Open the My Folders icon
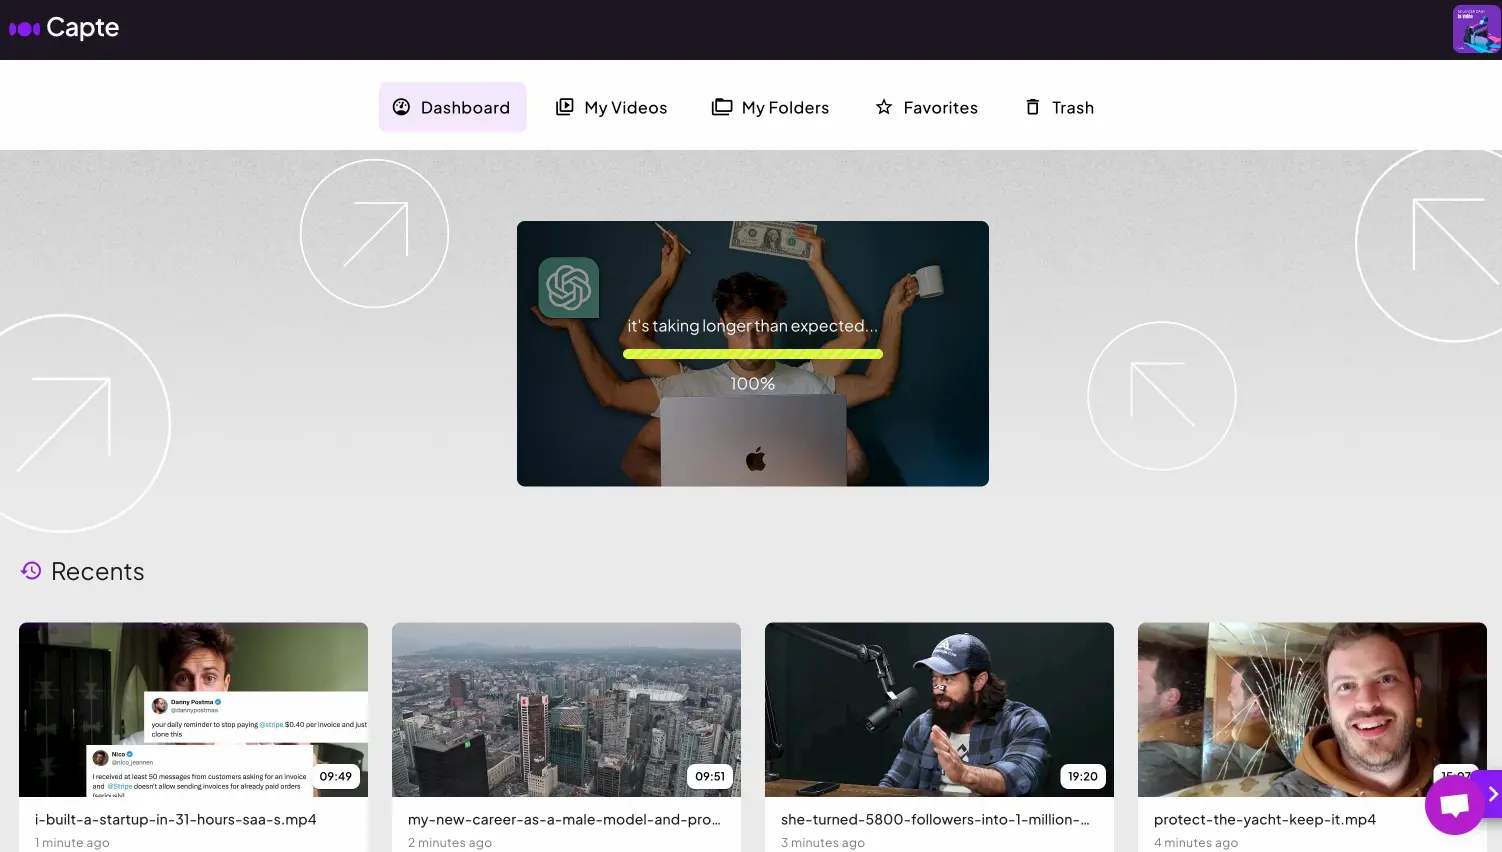Viewport: 1502px width, 852px height. click(721, 106)
